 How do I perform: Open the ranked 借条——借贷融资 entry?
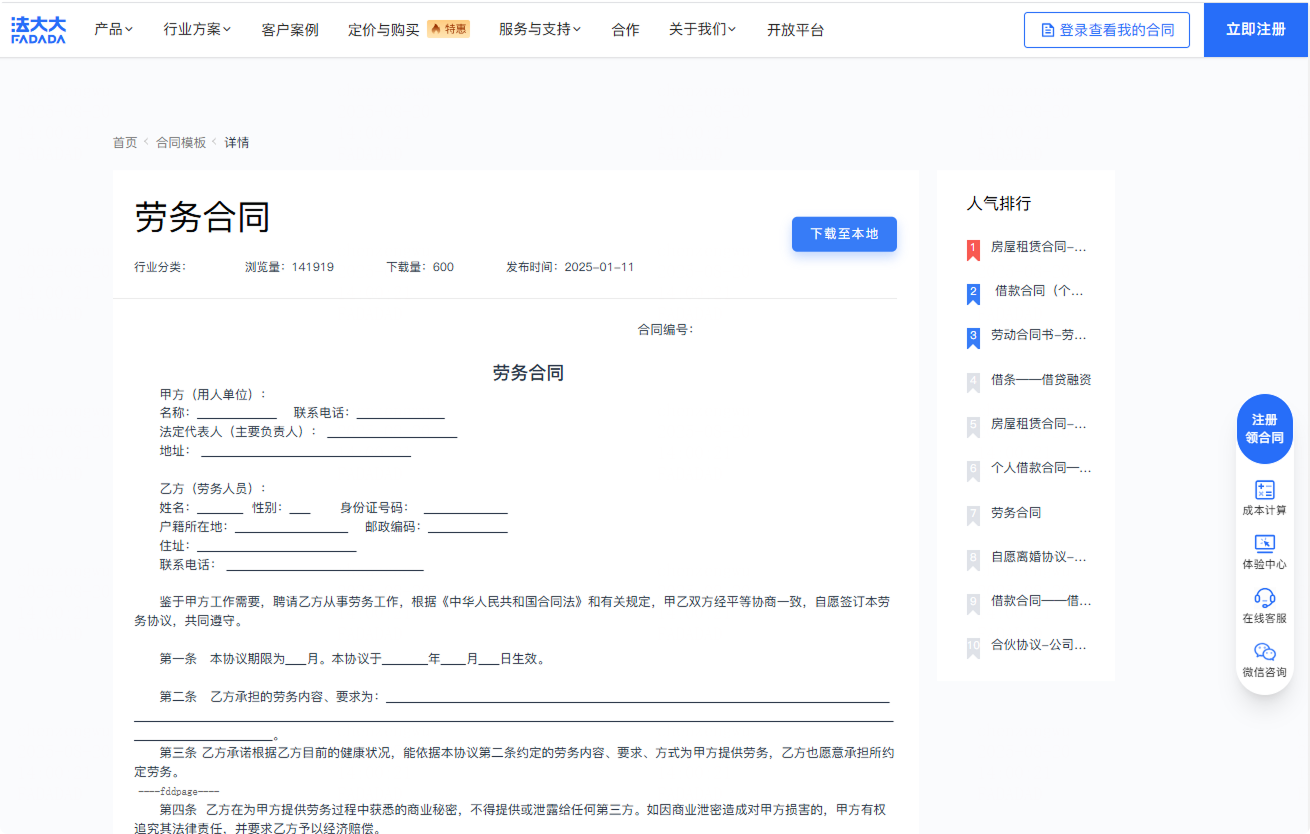pyautogui.click(x=1041, y=380)
